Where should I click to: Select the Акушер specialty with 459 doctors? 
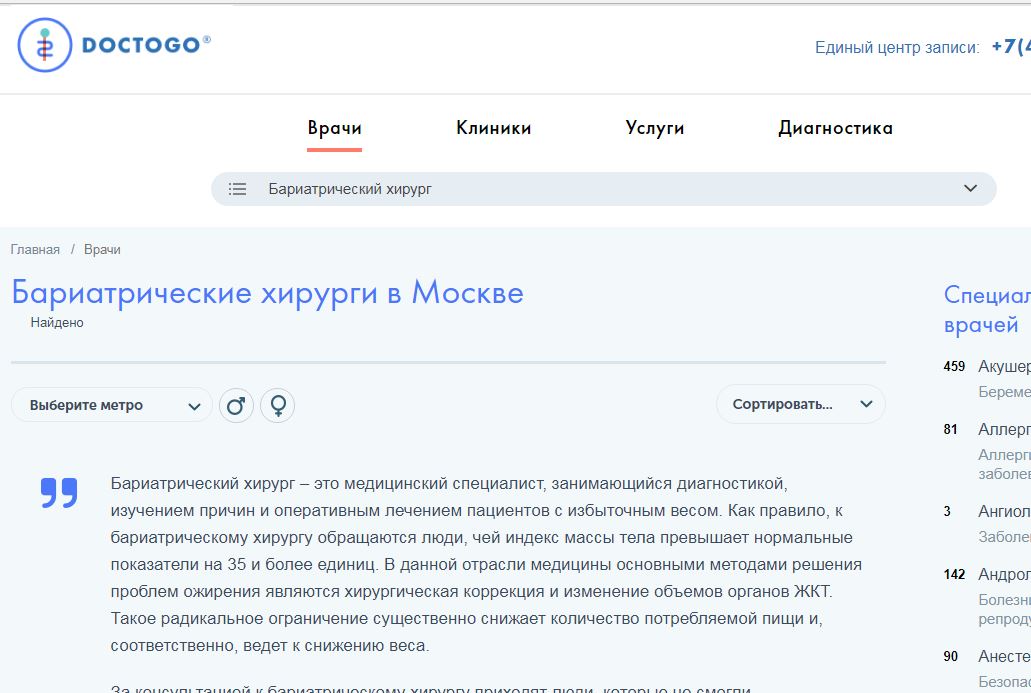pos(1003,366)
